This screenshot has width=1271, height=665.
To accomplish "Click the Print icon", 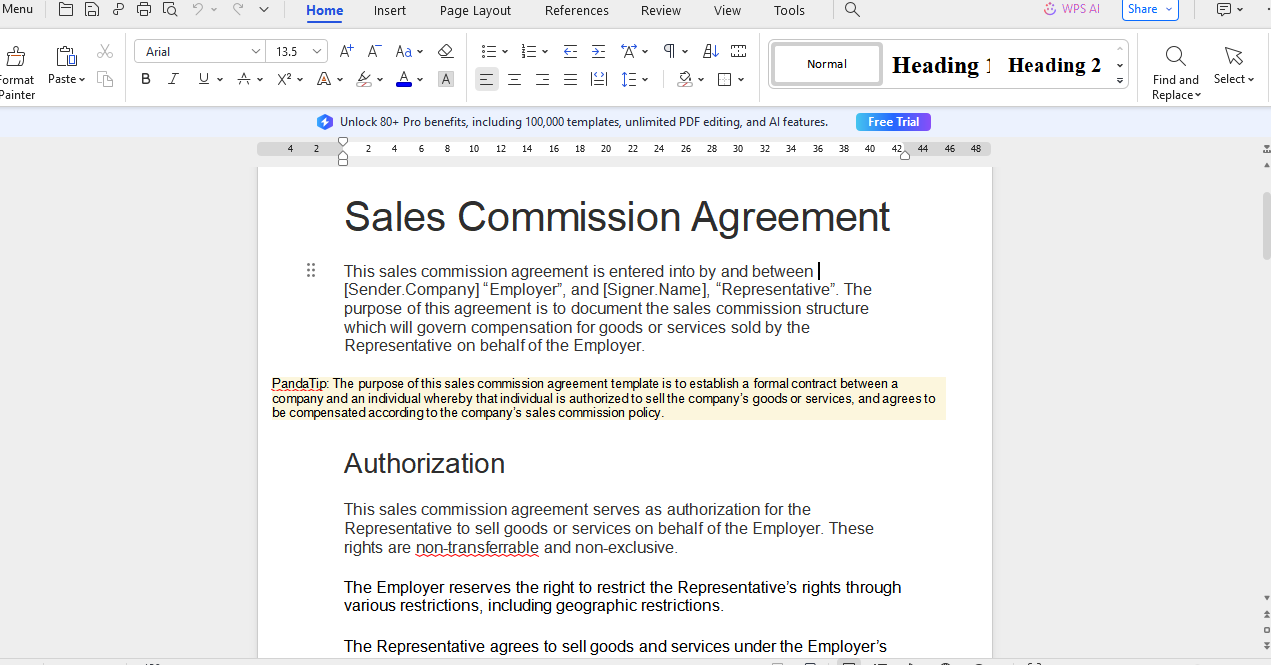I will pos(144,10).
